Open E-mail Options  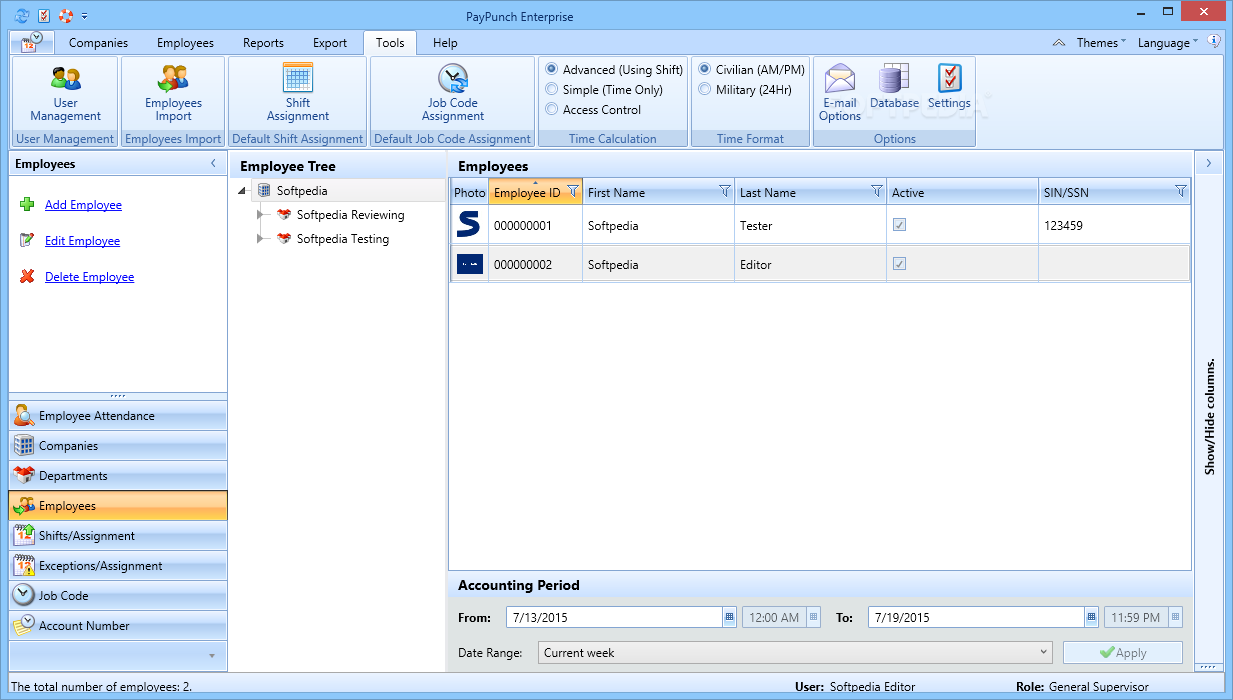(x=840, y=93)
